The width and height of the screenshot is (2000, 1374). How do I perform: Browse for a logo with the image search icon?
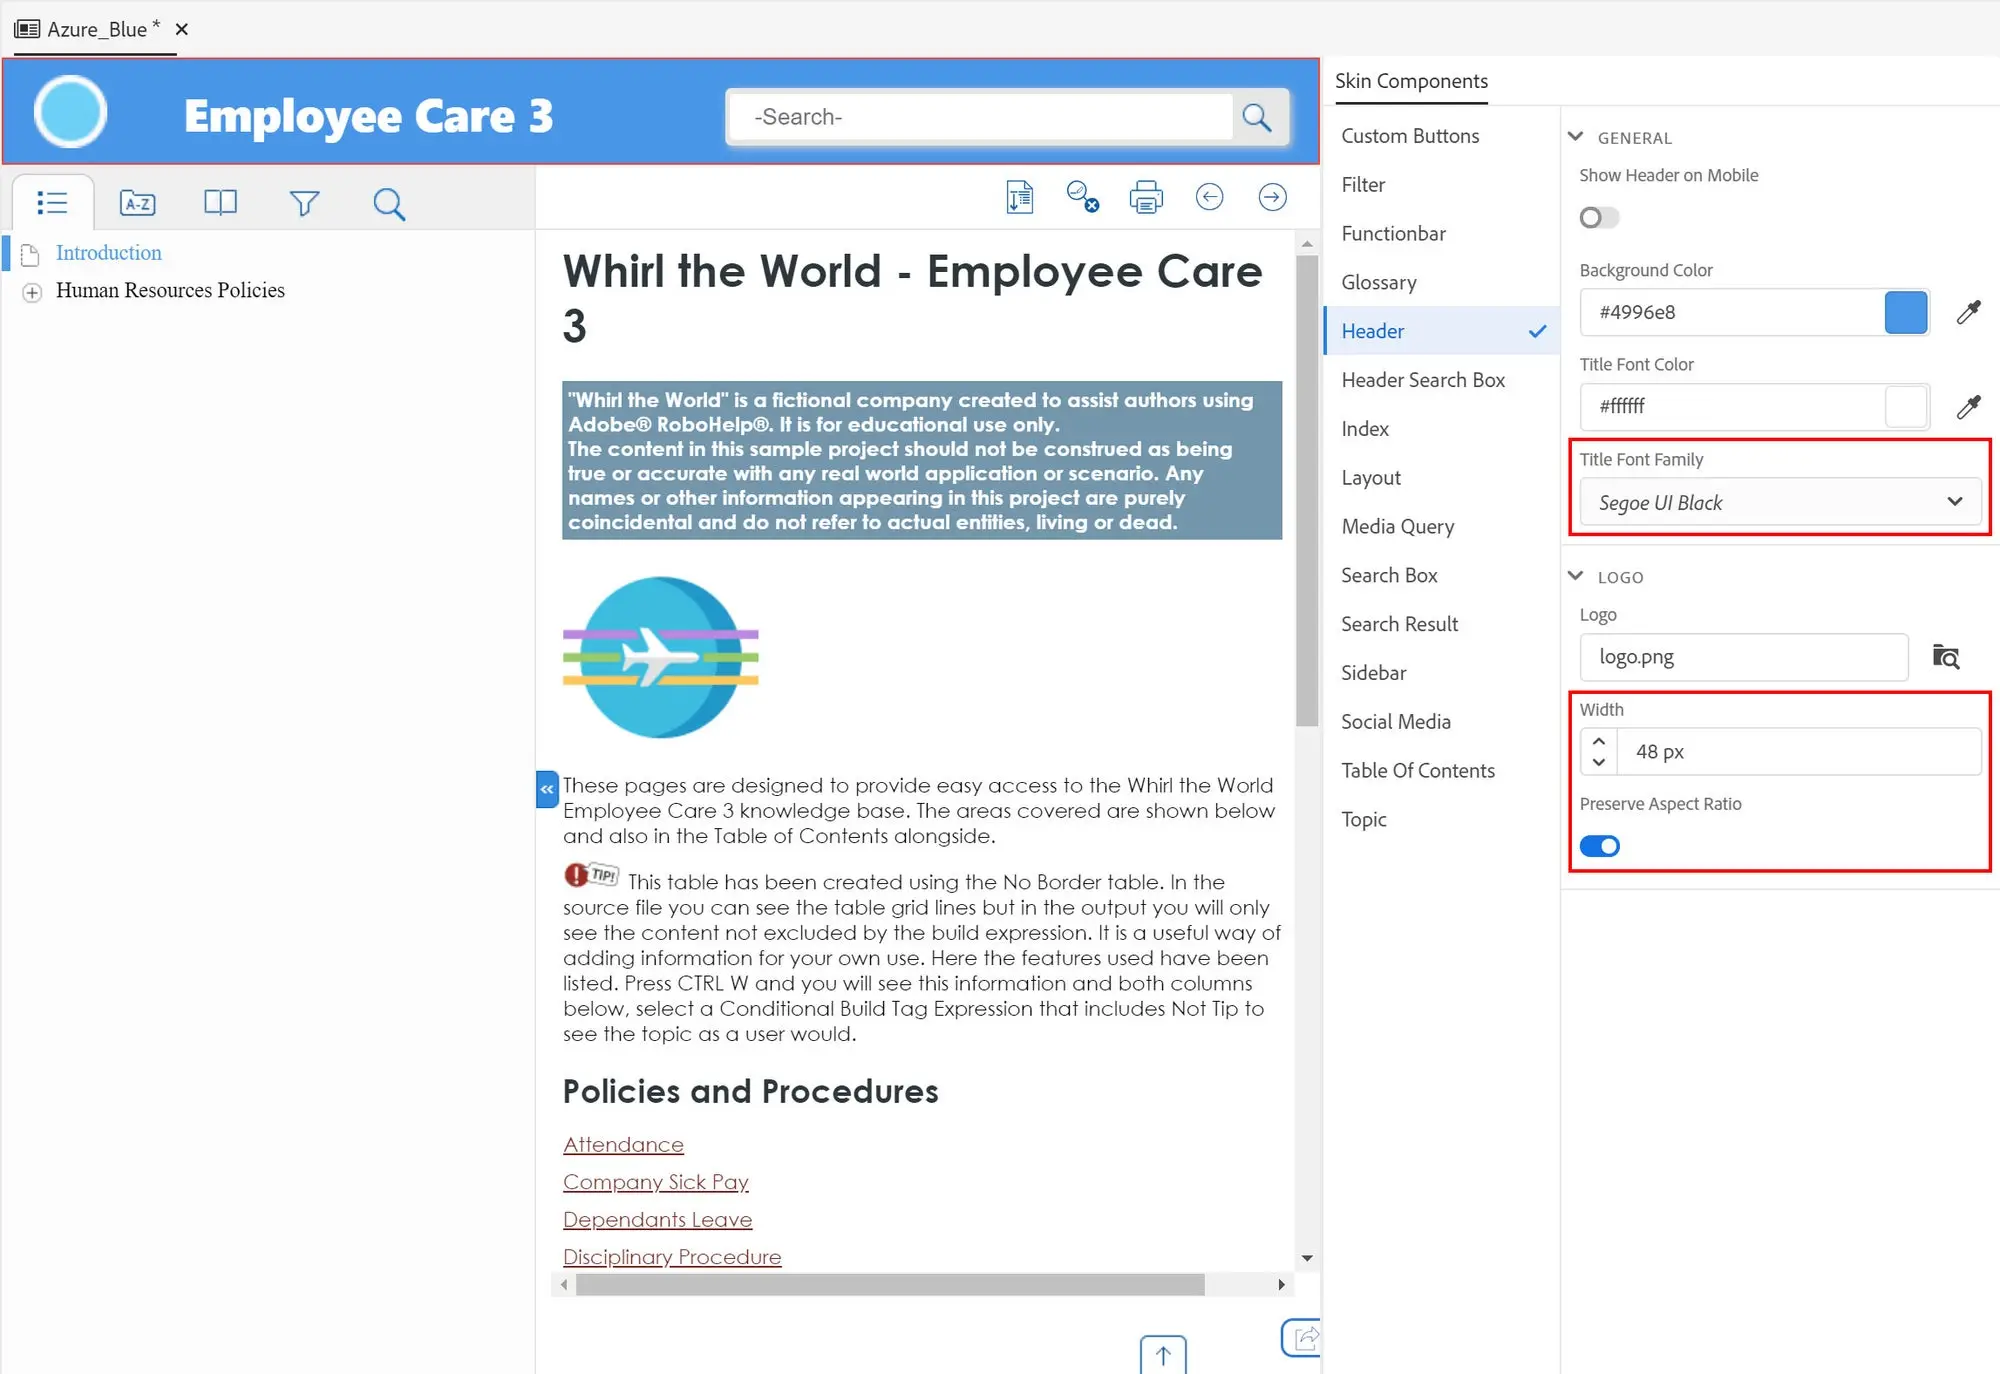[x=1946, y=657]
